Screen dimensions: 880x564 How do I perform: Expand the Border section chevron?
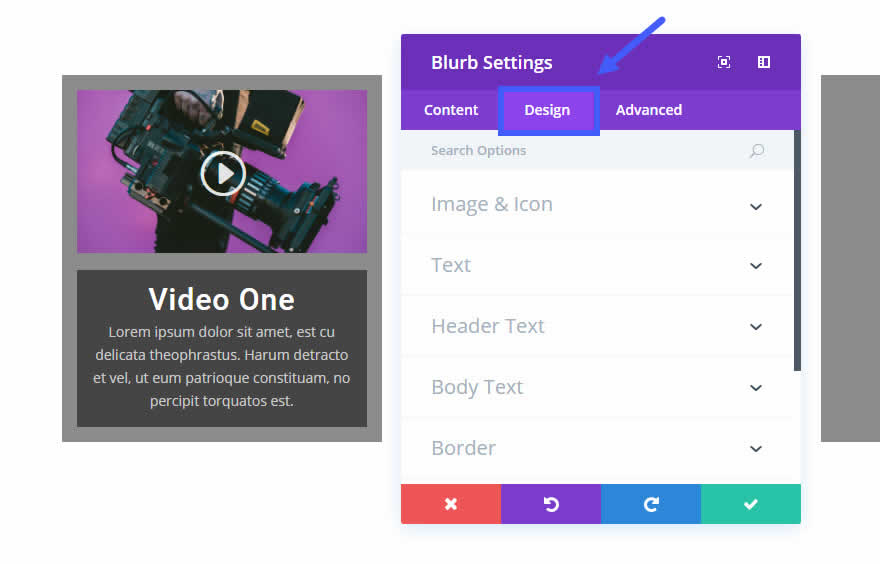[756, 449]
